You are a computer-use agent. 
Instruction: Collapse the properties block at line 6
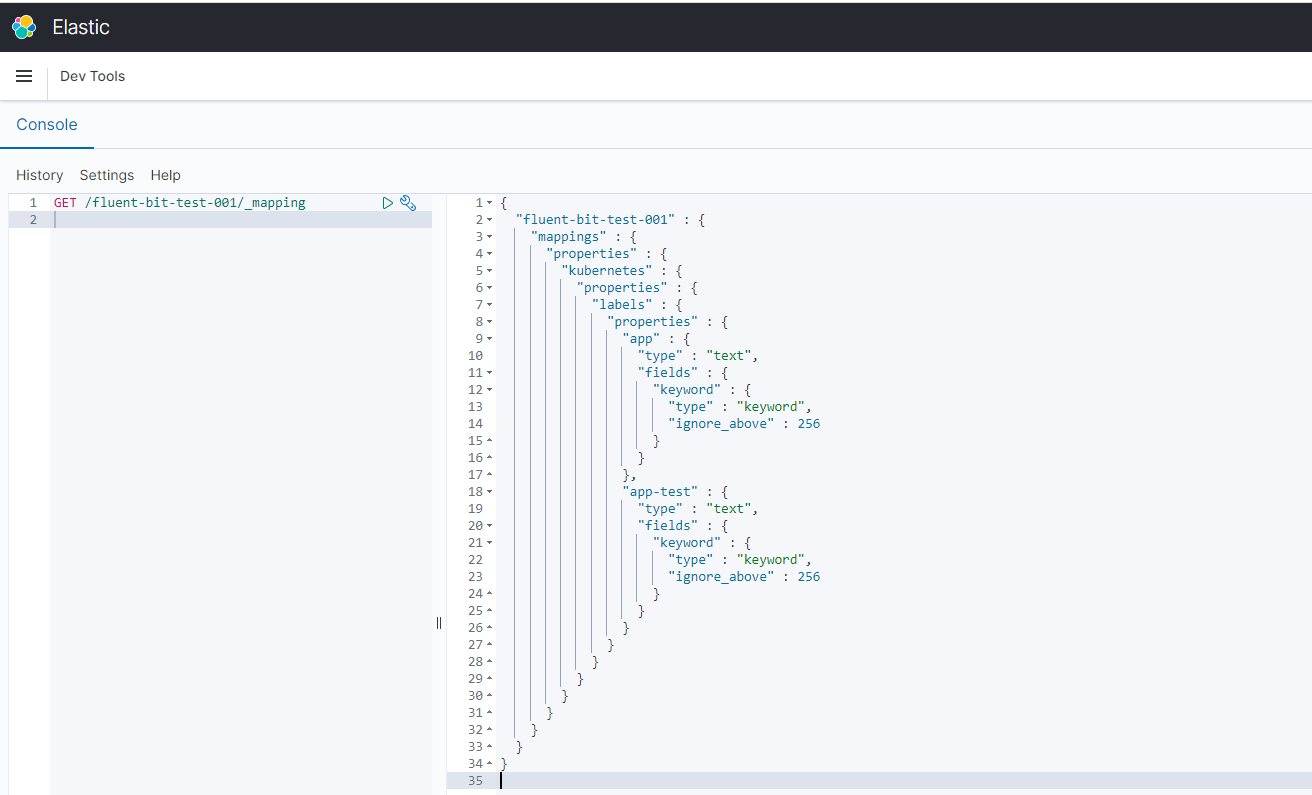point(490,288)
